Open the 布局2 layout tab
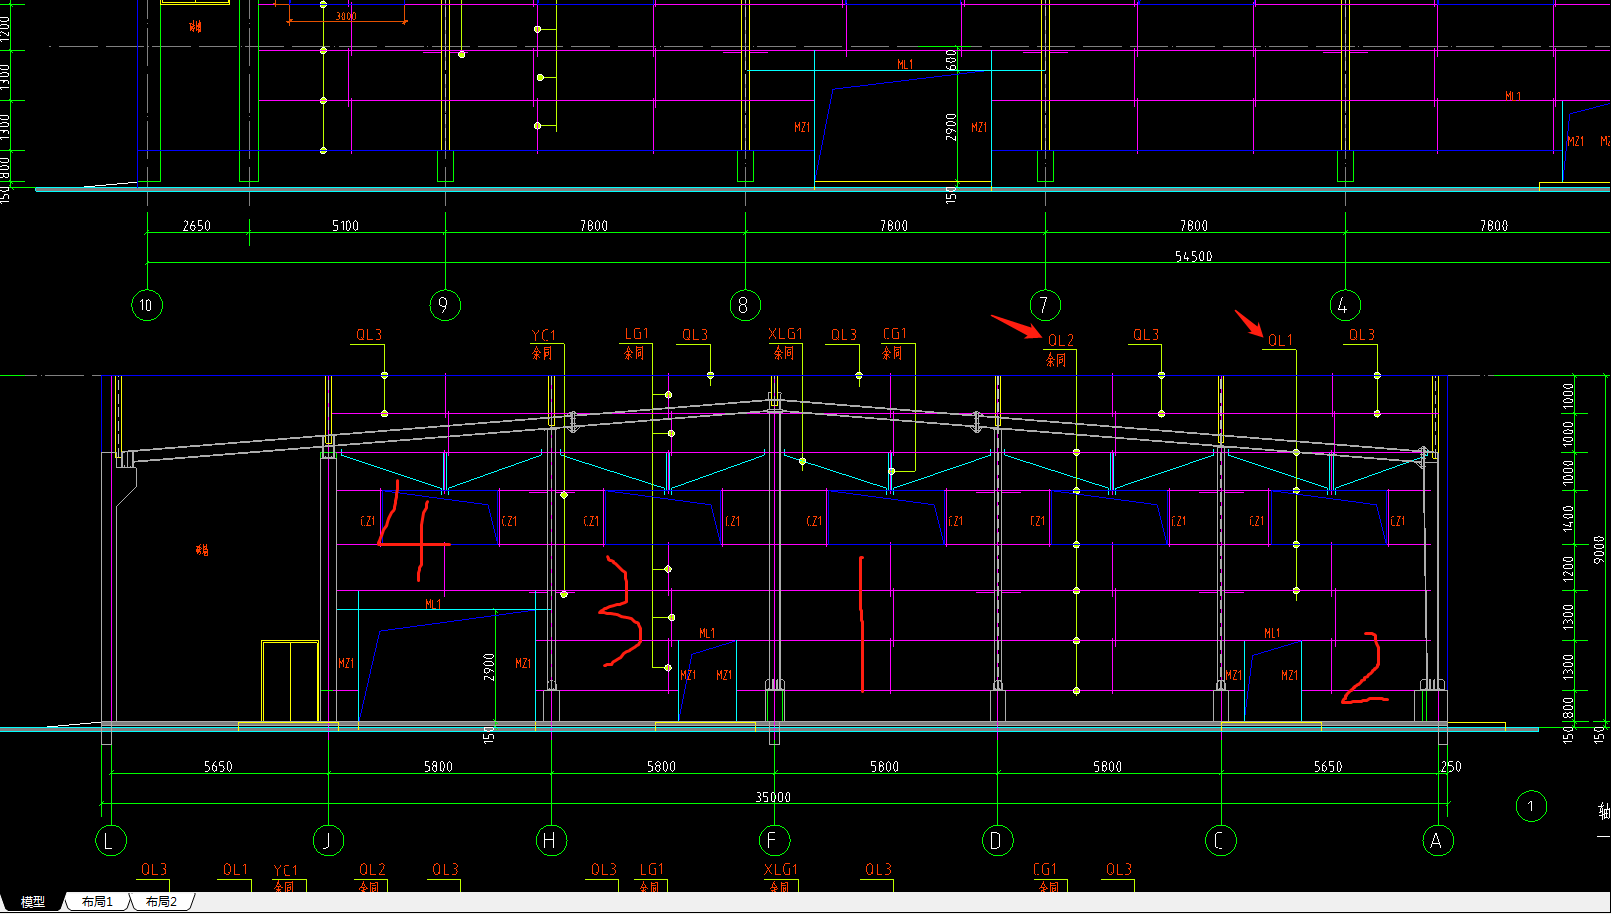The image size is (1611, 914). [x=161, y=902]
